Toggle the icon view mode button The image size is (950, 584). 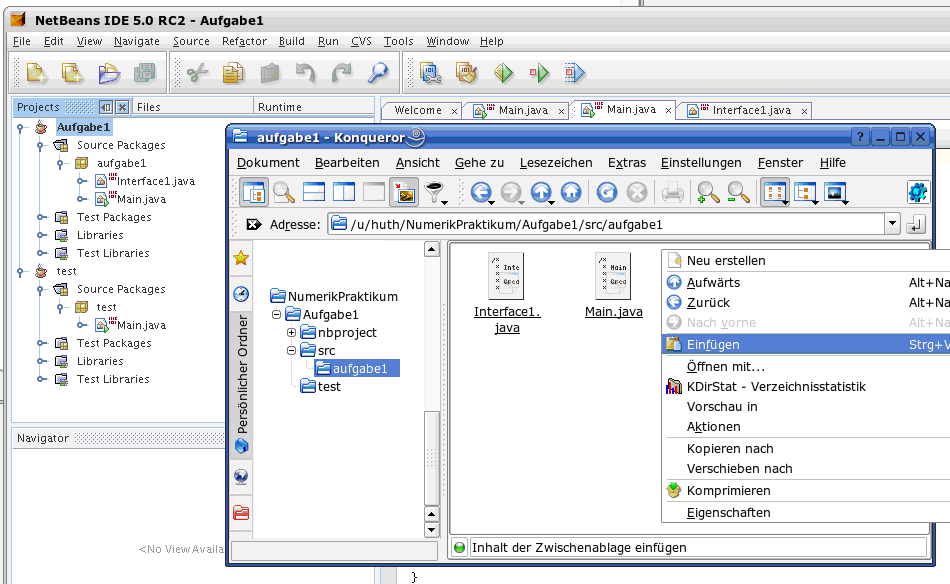(774, 192)
